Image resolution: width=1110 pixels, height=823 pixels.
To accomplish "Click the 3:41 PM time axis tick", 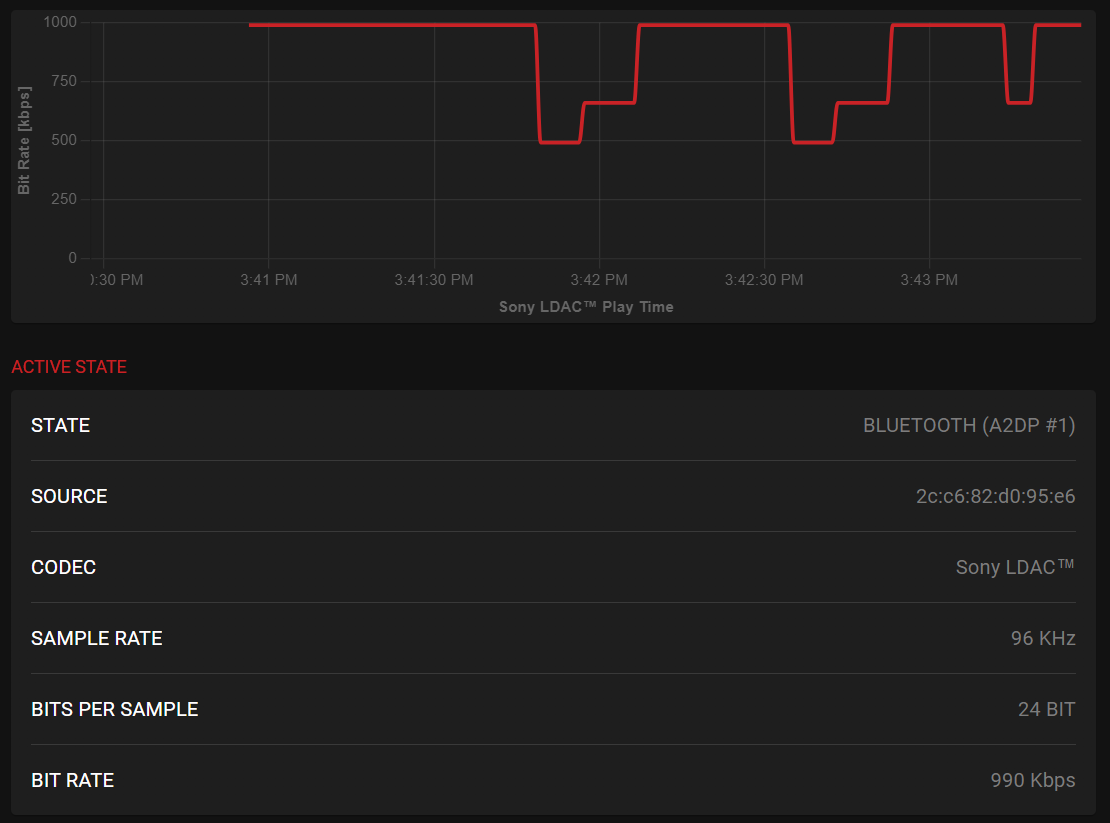I will tap(269, 280).
